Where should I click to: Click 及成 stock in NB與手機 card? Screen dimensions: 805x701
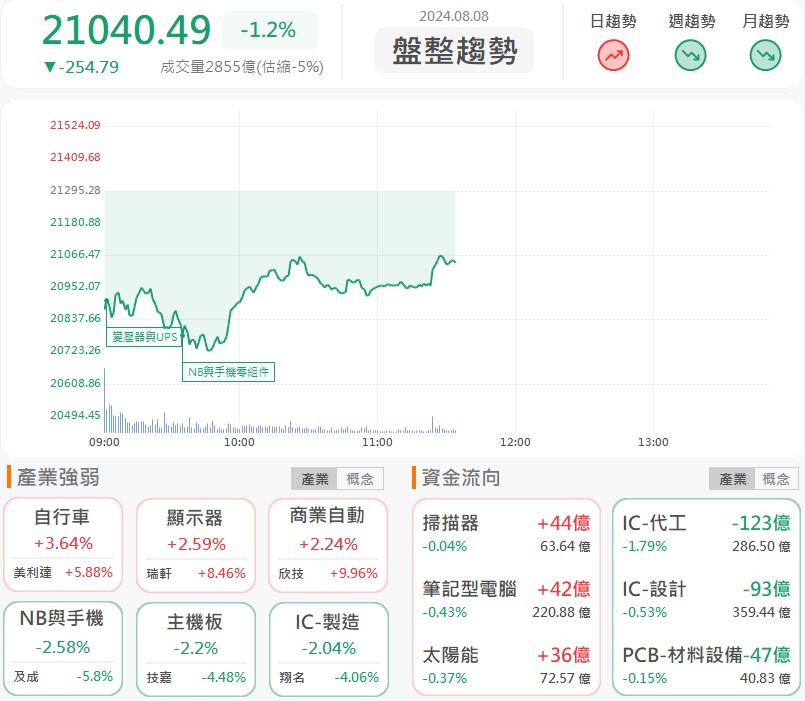pos(26,677)
